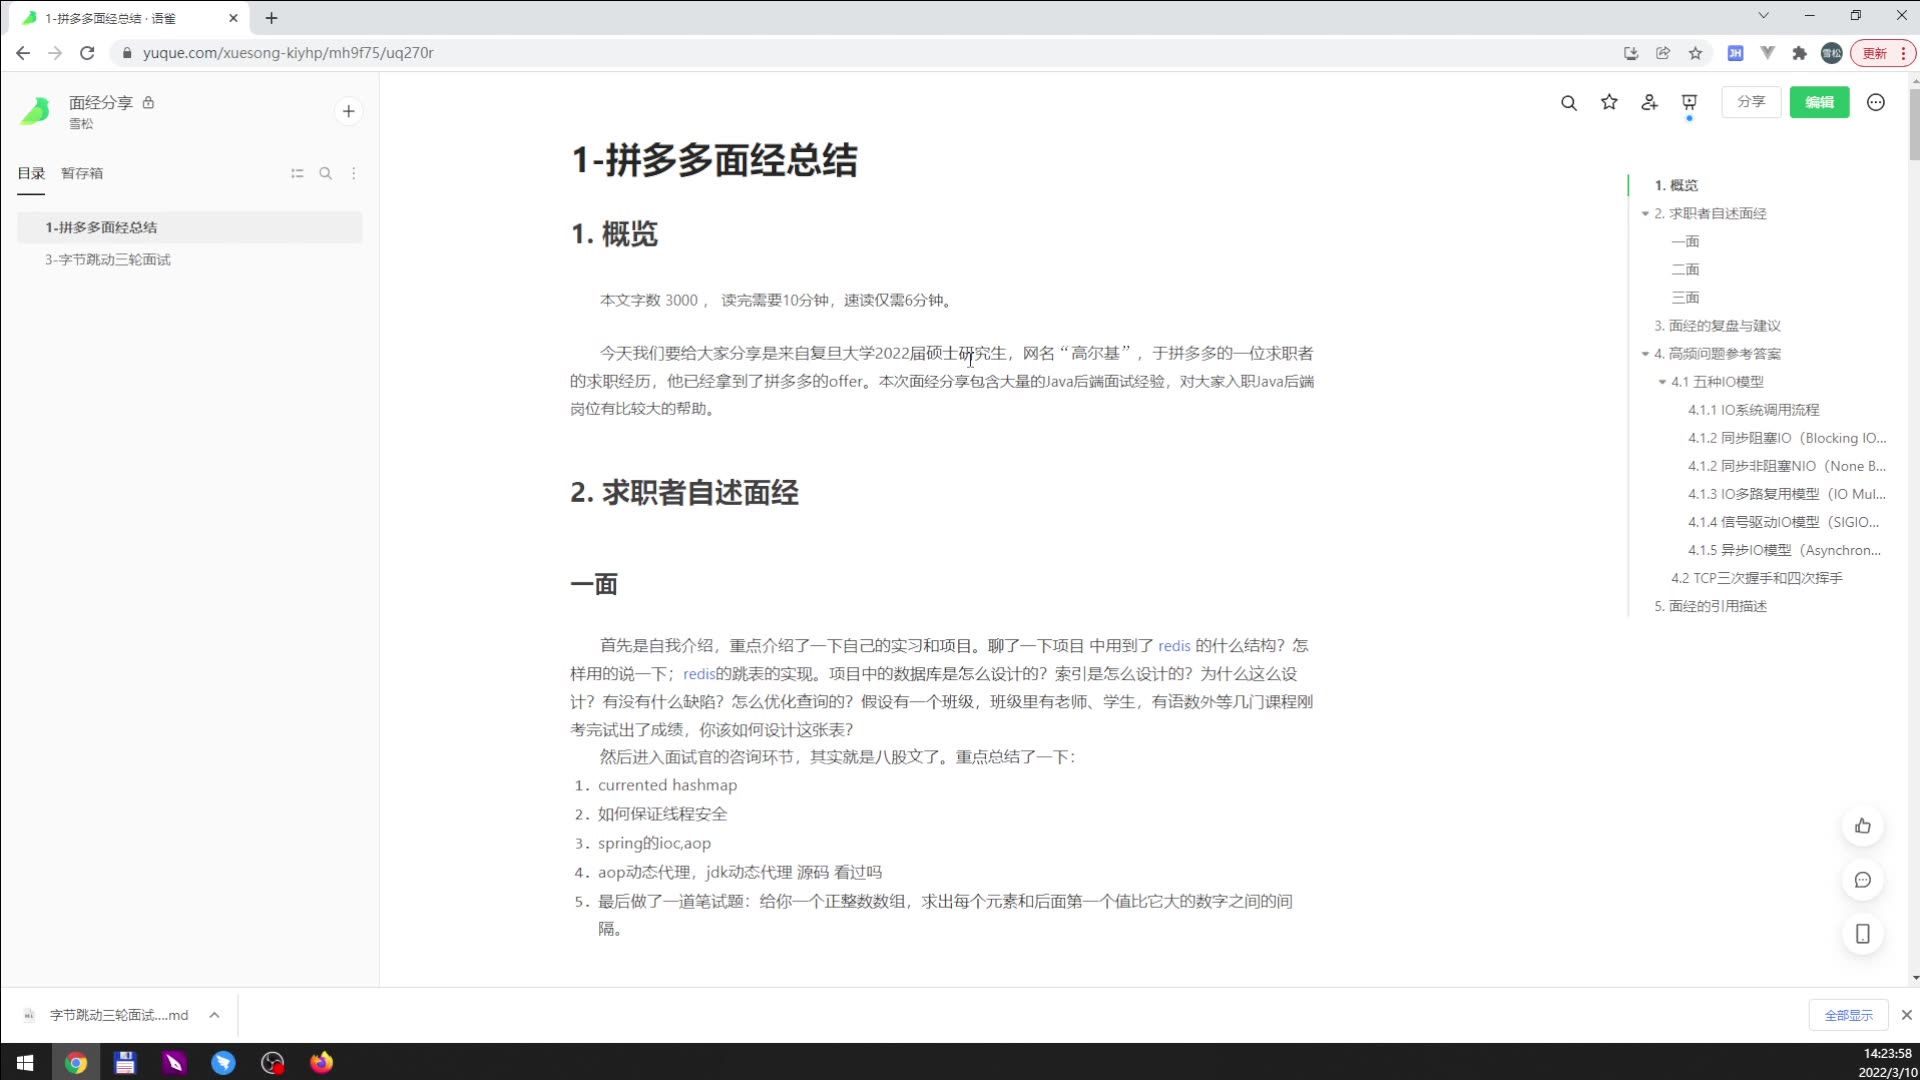Viewport: 1920px width, 1080px height.
Task: Click the Chrome profile avatar
Action: tap(1831, 53)
